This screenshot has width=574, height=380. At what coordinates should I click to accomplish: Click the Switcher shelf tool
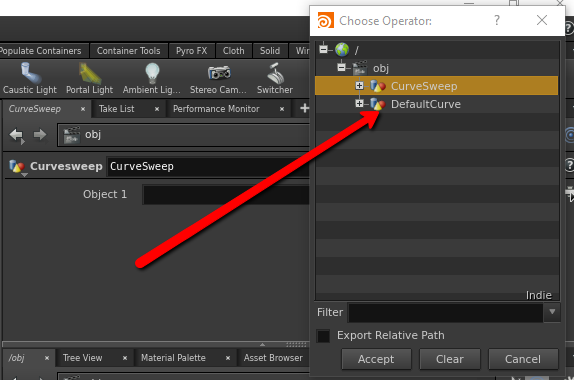click(275, 79)
